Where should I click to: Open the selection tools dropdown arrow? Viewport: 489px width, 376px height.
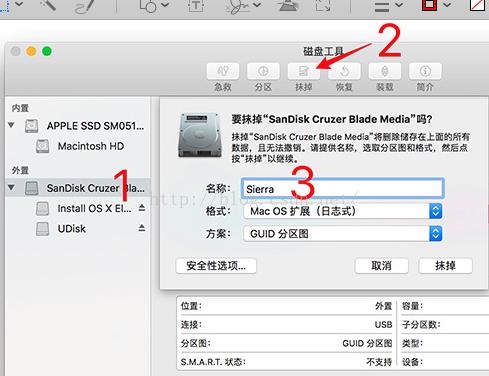19,5
